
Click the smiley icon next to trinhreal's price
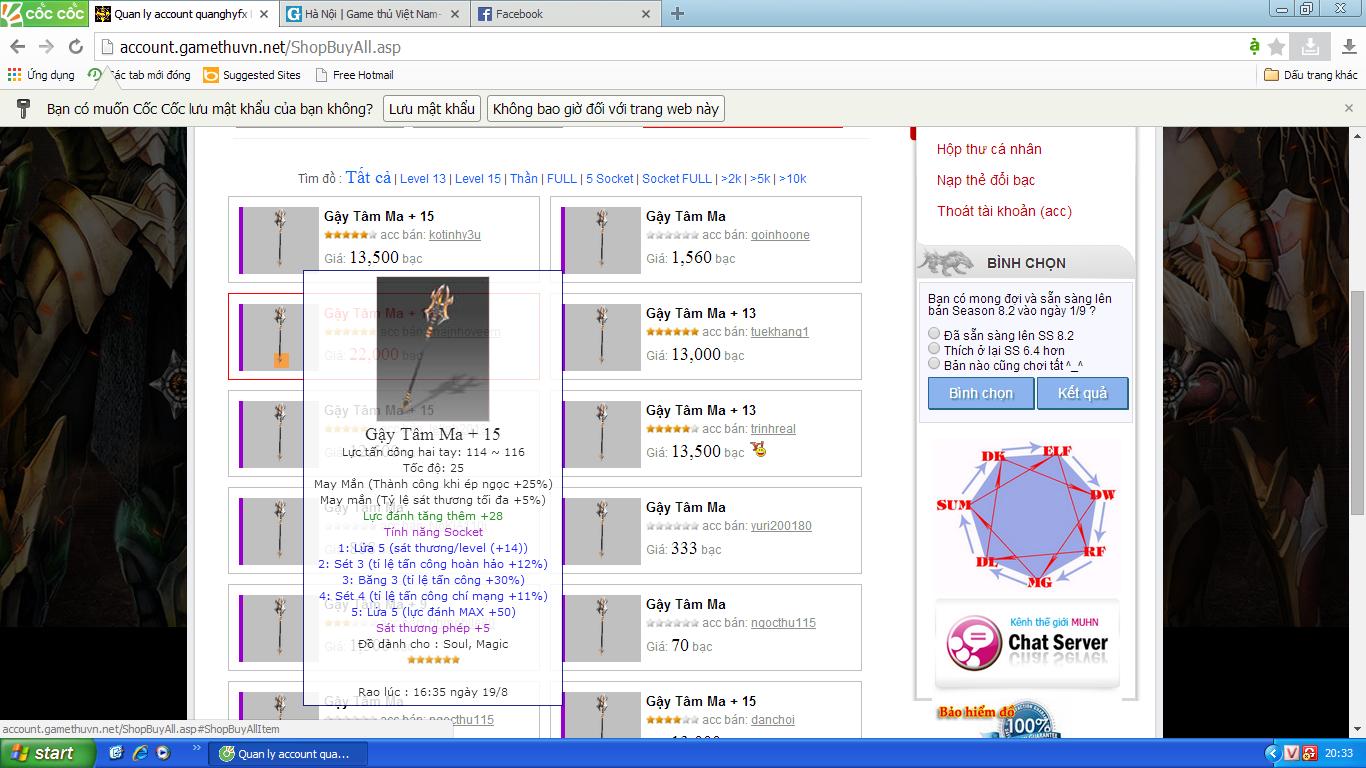(x=759, y=450)
